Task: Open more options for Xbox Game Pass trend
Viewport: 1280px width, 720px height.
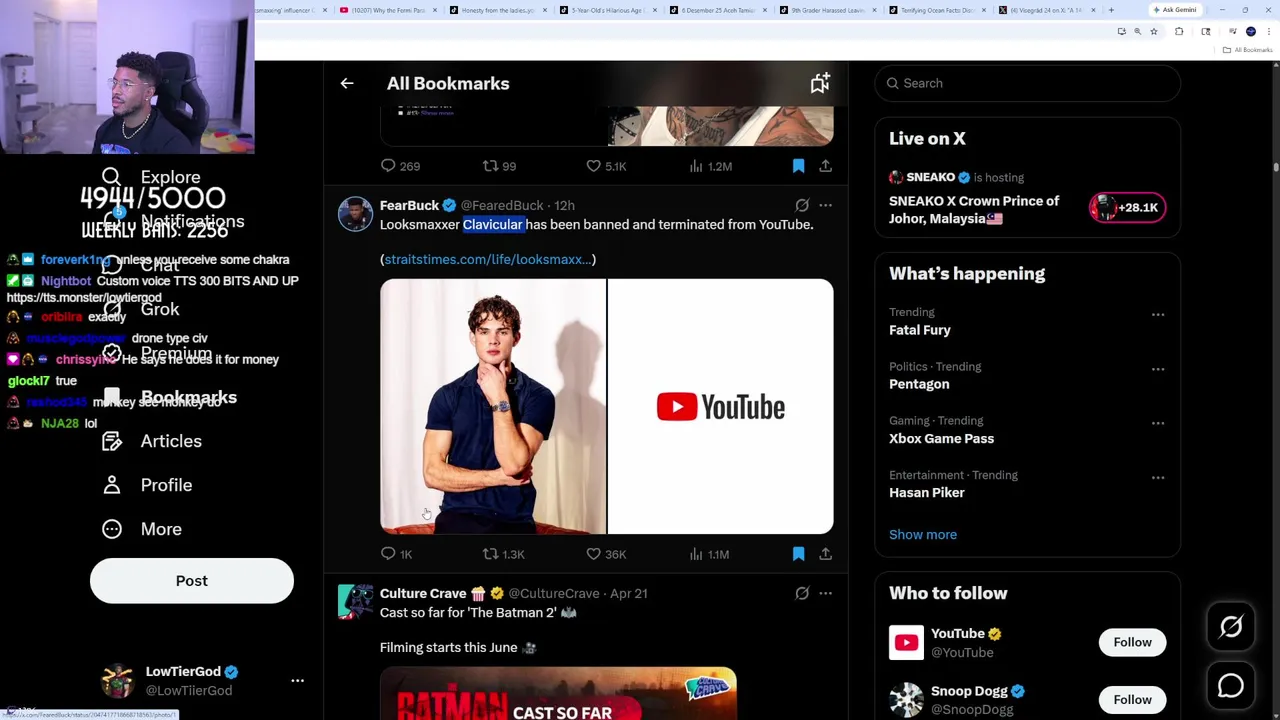Action: click(x=1158, y=423)
